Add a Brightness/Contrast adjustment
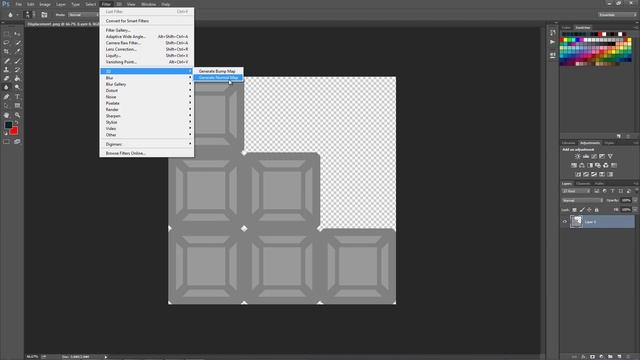 click(x=578, y=156)
